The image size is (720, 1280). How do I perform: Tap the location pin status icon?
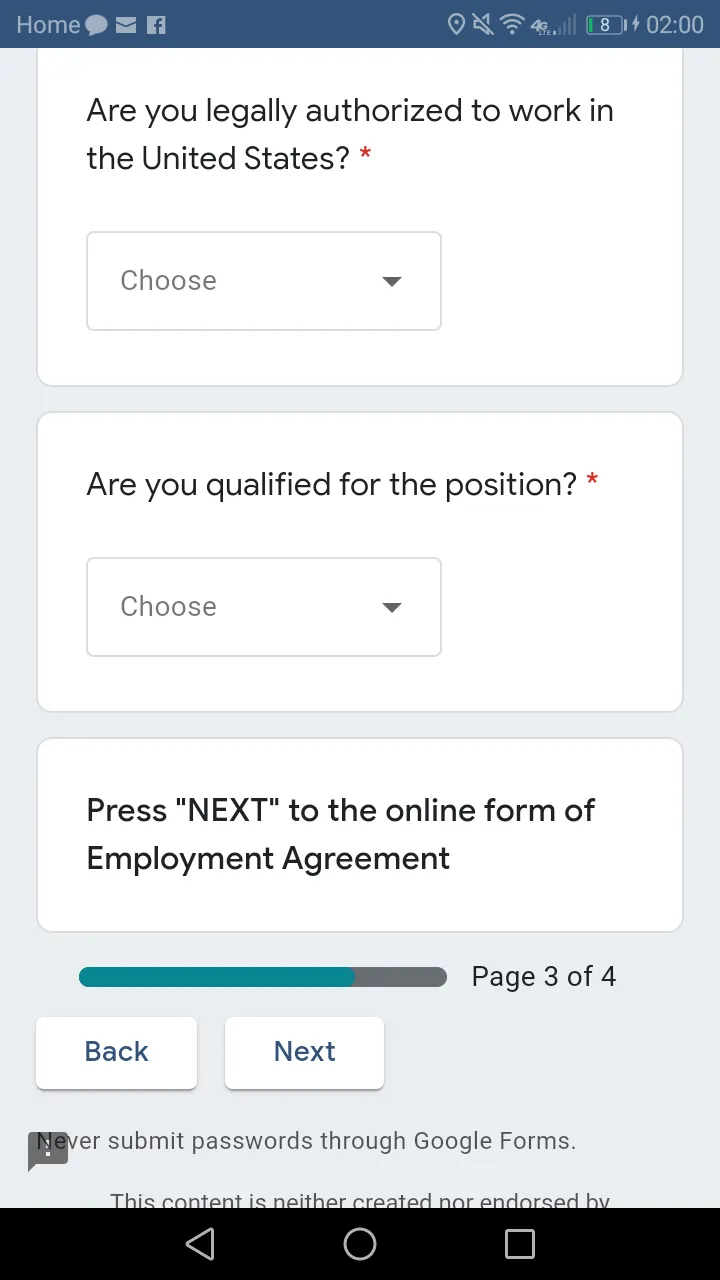[456, 24]
